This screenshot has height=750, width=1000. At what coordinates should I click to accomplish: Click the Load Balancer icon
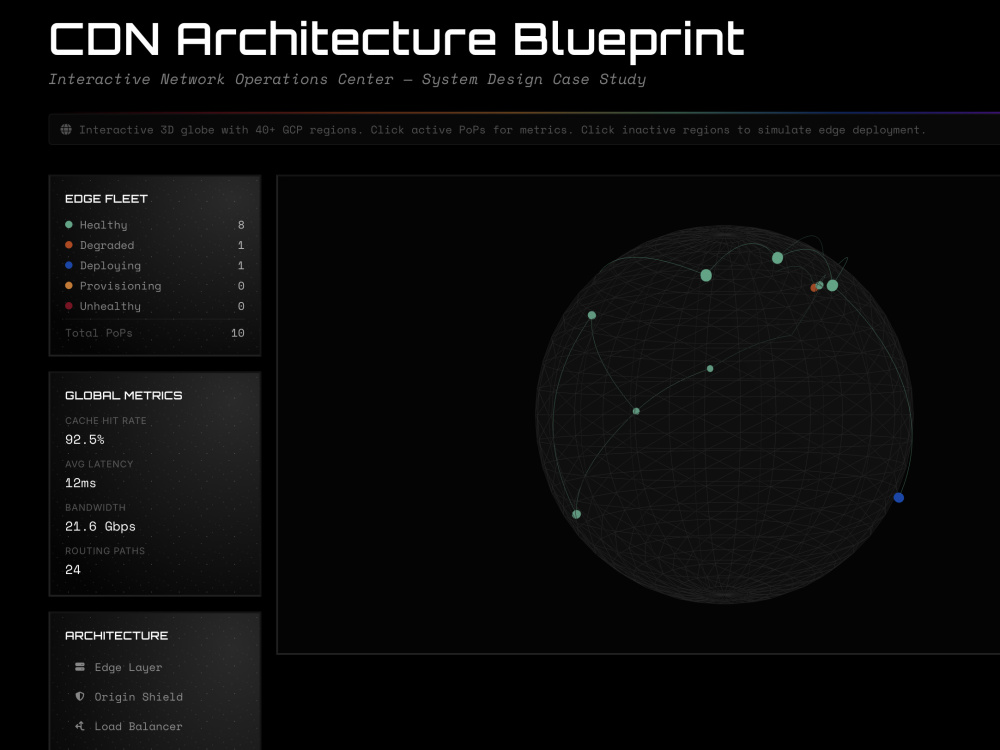80,726
